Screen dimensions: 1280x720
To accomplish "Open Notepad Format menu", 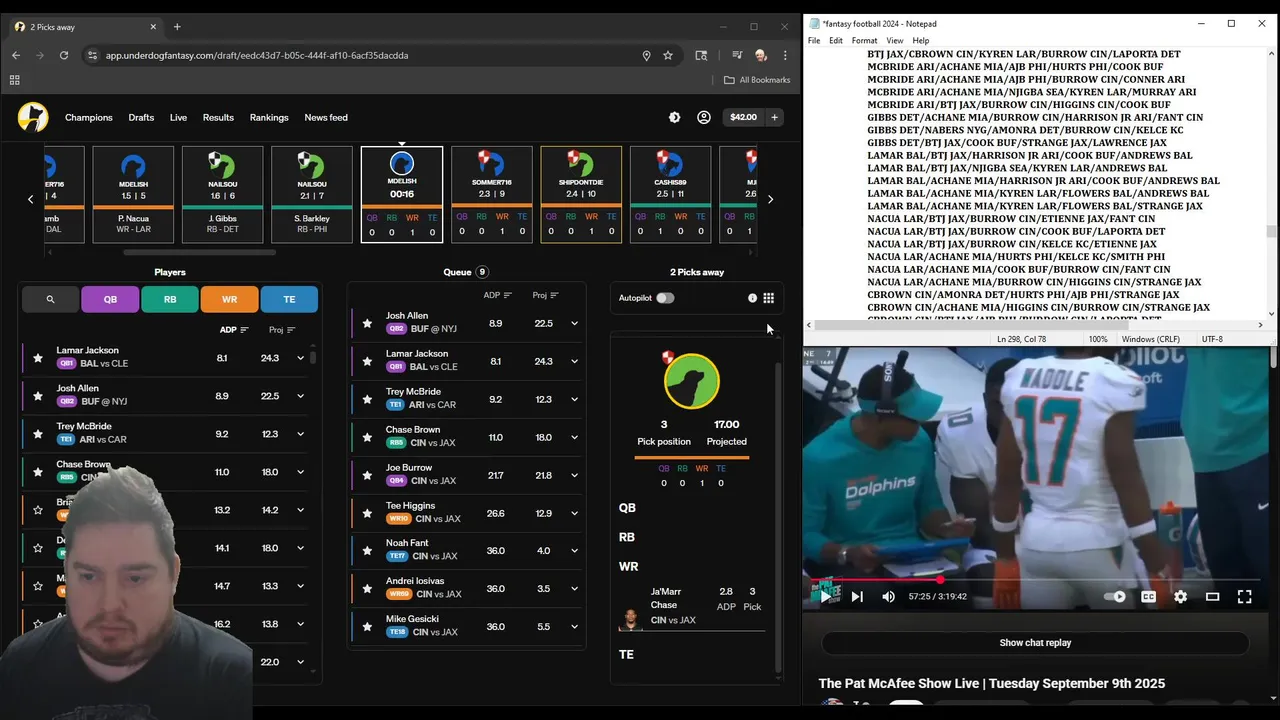I will click(x=864, y=41).
